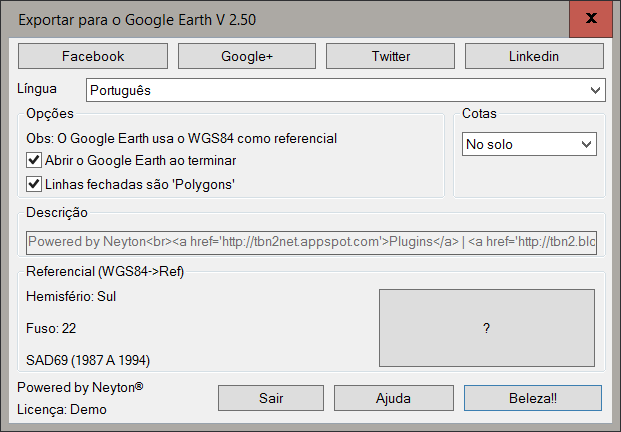The width and height of the screenshot is (621, 432).
Task: Click the Sair button
Action: pyautogui.click(x=271, y=398)
